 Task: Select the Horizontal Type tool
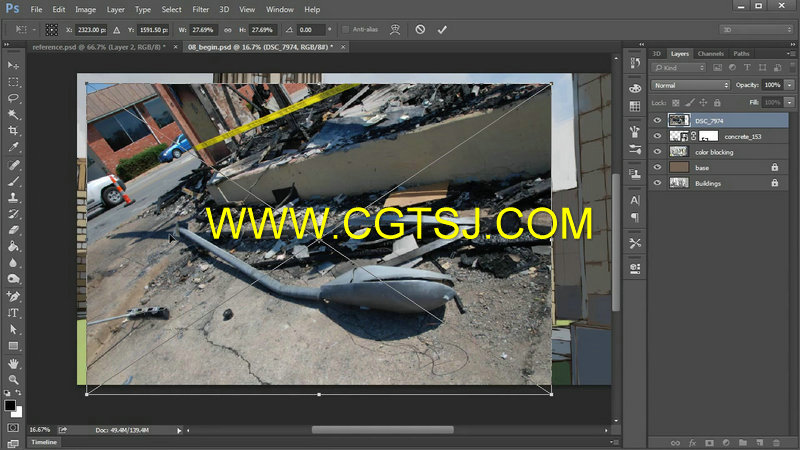(x=13, y=313)
